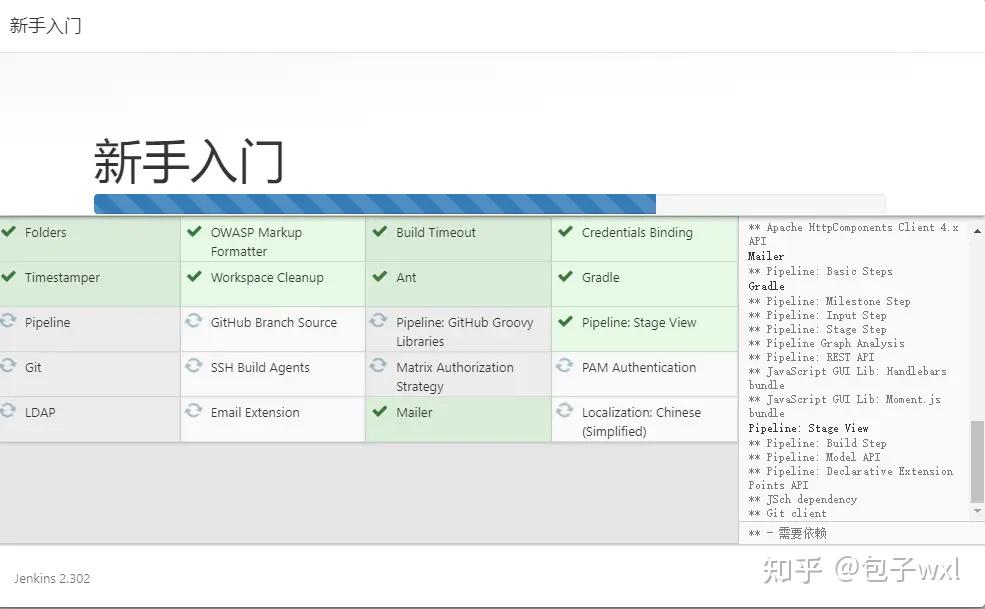985x609 pixels.
Task: Click the spinner next to Email Extension
Action: (x=194, y=412)
